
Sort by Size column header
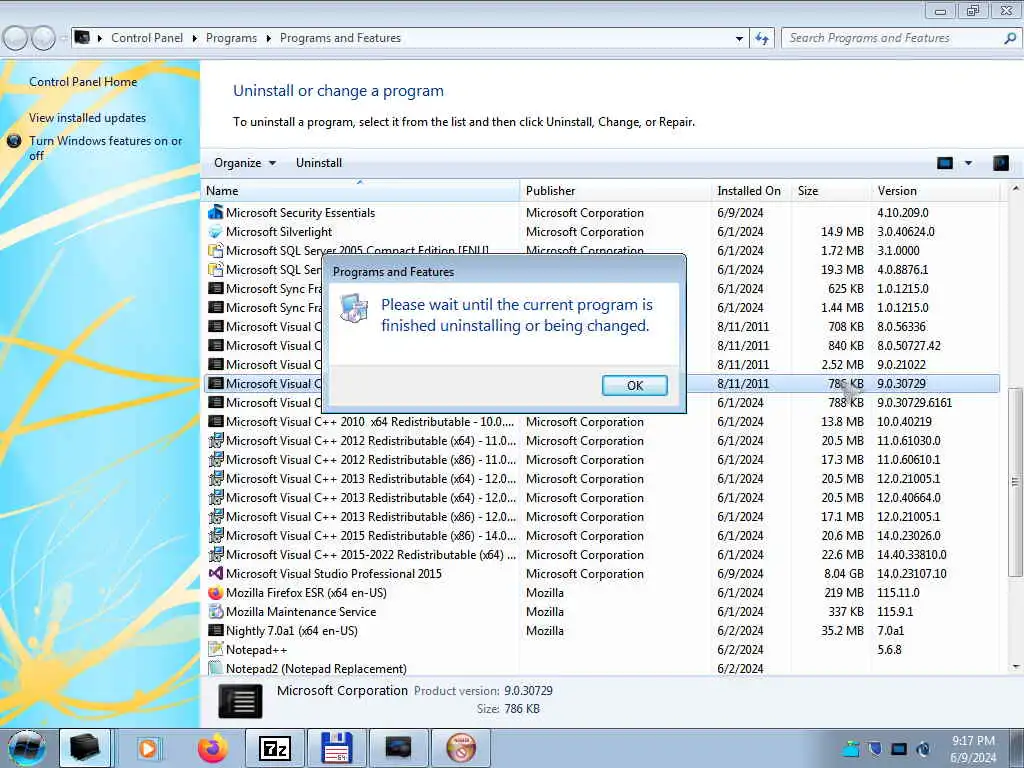tap(831, 191)
